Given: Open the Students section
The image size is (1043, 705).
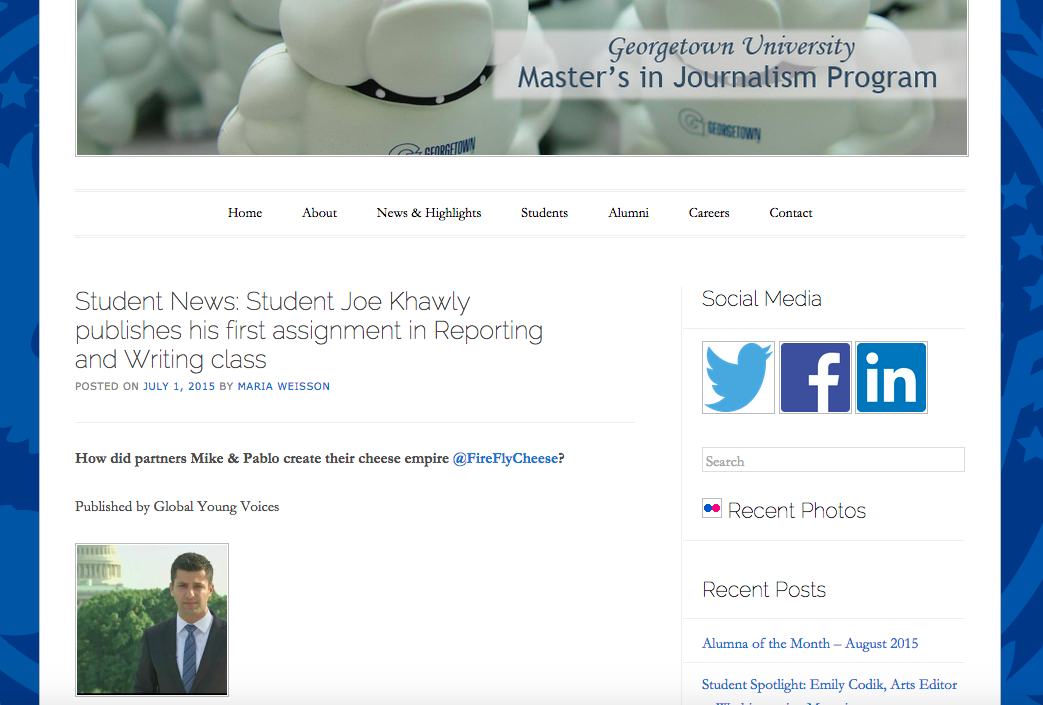Looking at the screenshot, I should pyautogui.click(x=544, y=213).
